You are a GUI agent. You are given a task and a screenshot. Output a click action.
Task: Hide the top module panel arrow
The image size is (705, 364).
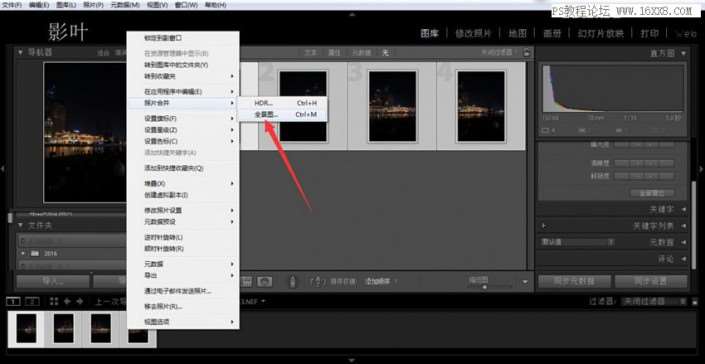[352, 15]
